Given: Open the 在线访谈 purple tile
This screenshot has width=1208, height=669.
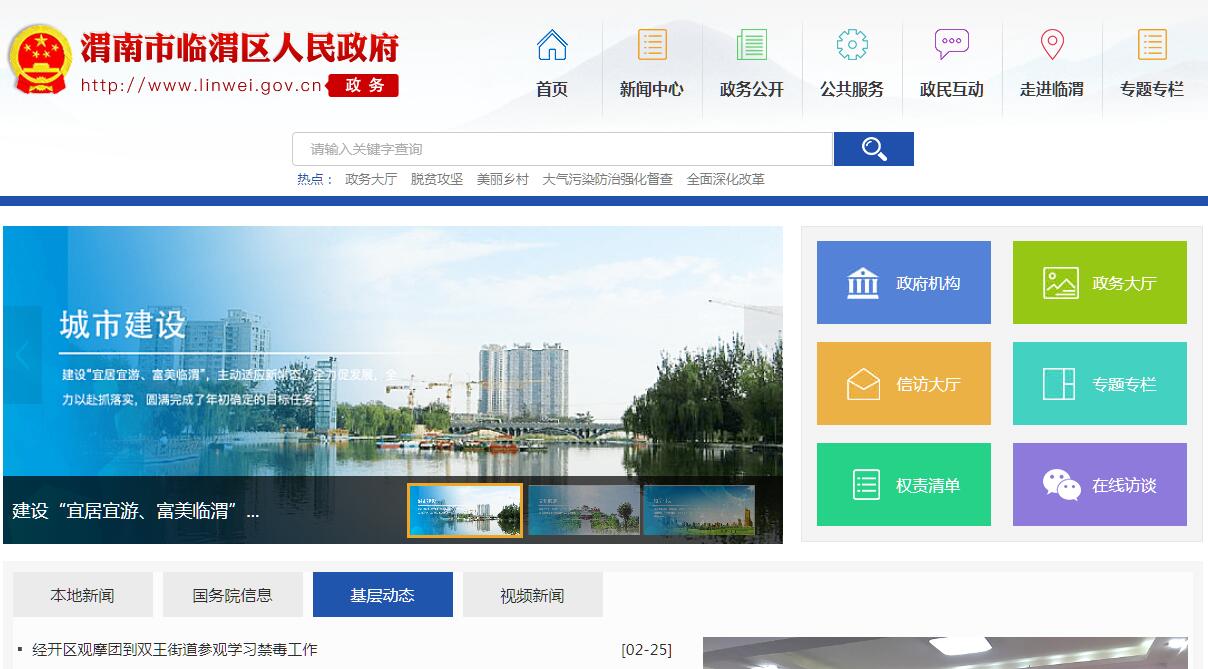Looking at the screenshot, I should [x=1099, y=485].
